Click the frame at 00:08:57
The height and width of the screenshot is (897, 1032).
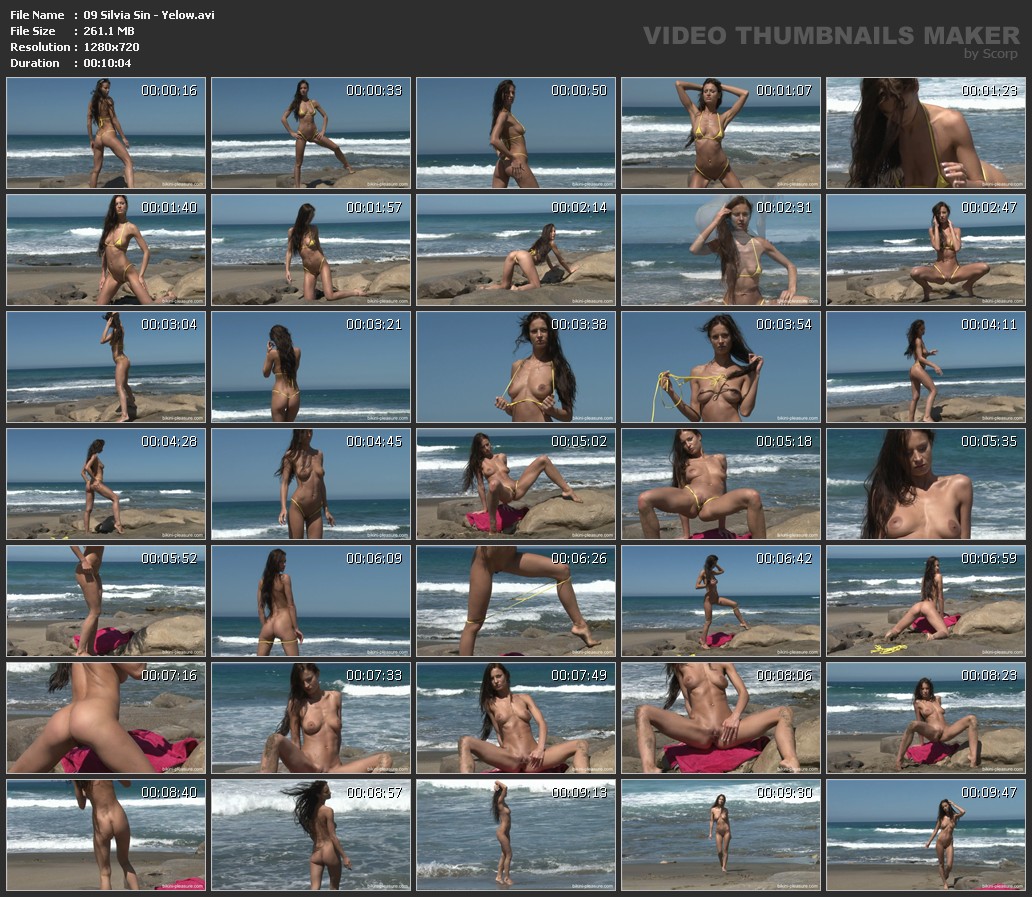pos(311,835)
